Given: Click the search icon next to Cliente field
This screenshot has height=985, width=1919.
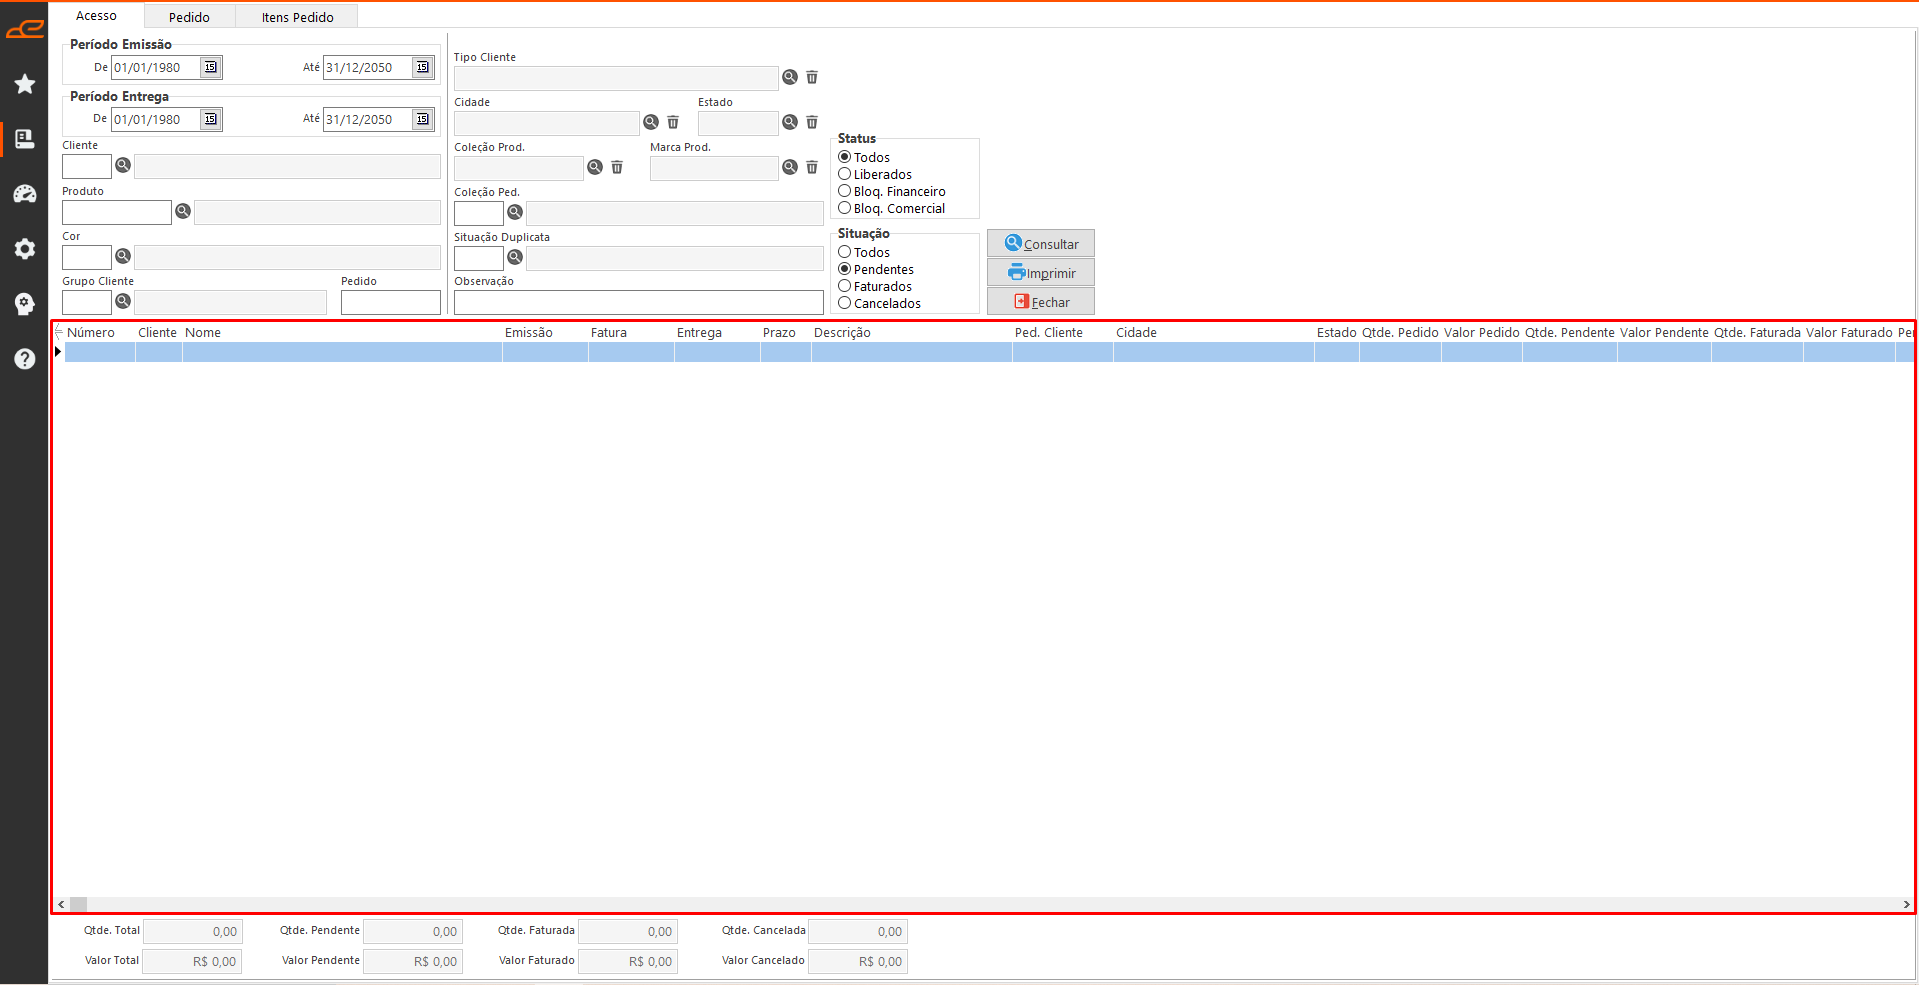Looking at the screenshot, I should click(x=123, y=166).
